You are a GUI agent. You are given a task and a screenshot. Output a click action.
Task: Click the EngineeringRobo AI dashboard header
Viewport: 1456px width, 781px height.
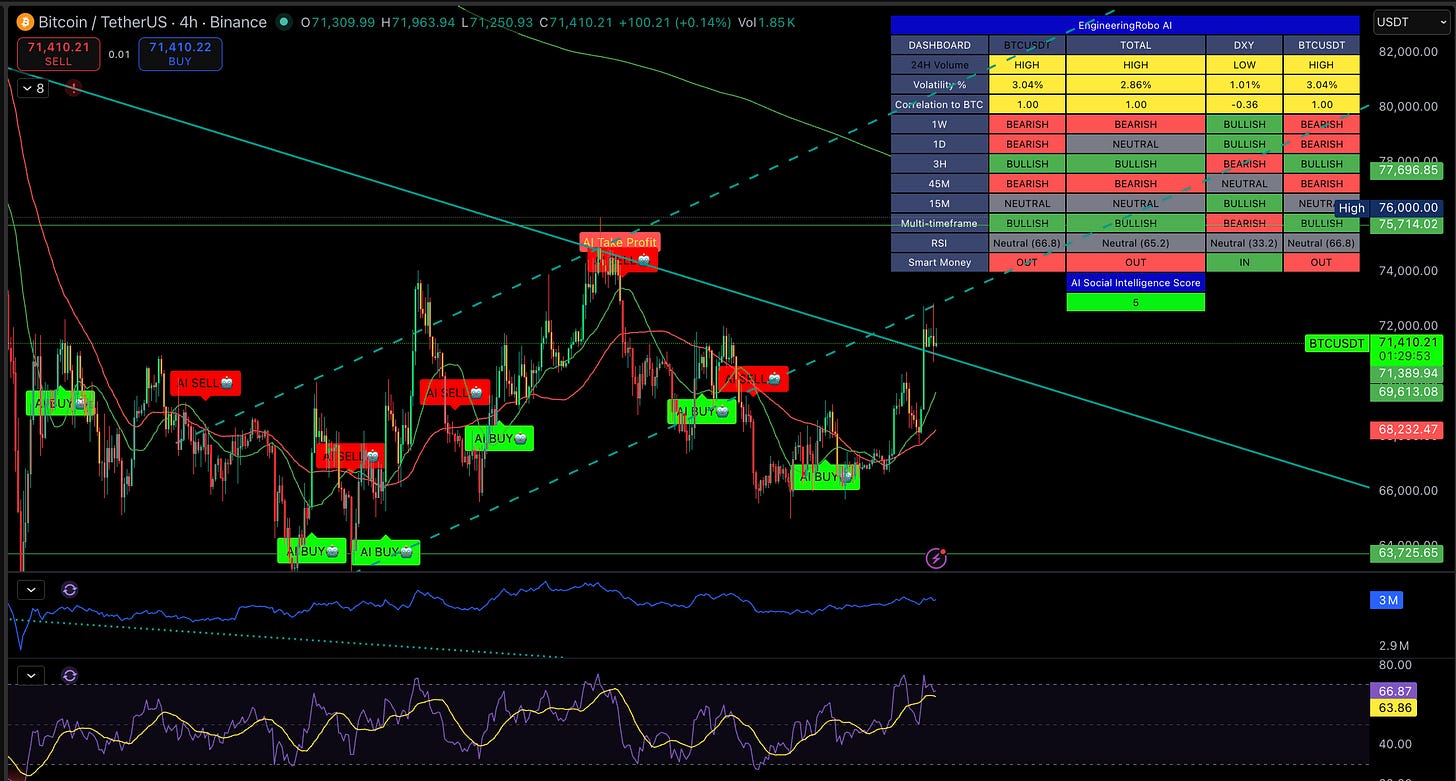(1125, 25)
